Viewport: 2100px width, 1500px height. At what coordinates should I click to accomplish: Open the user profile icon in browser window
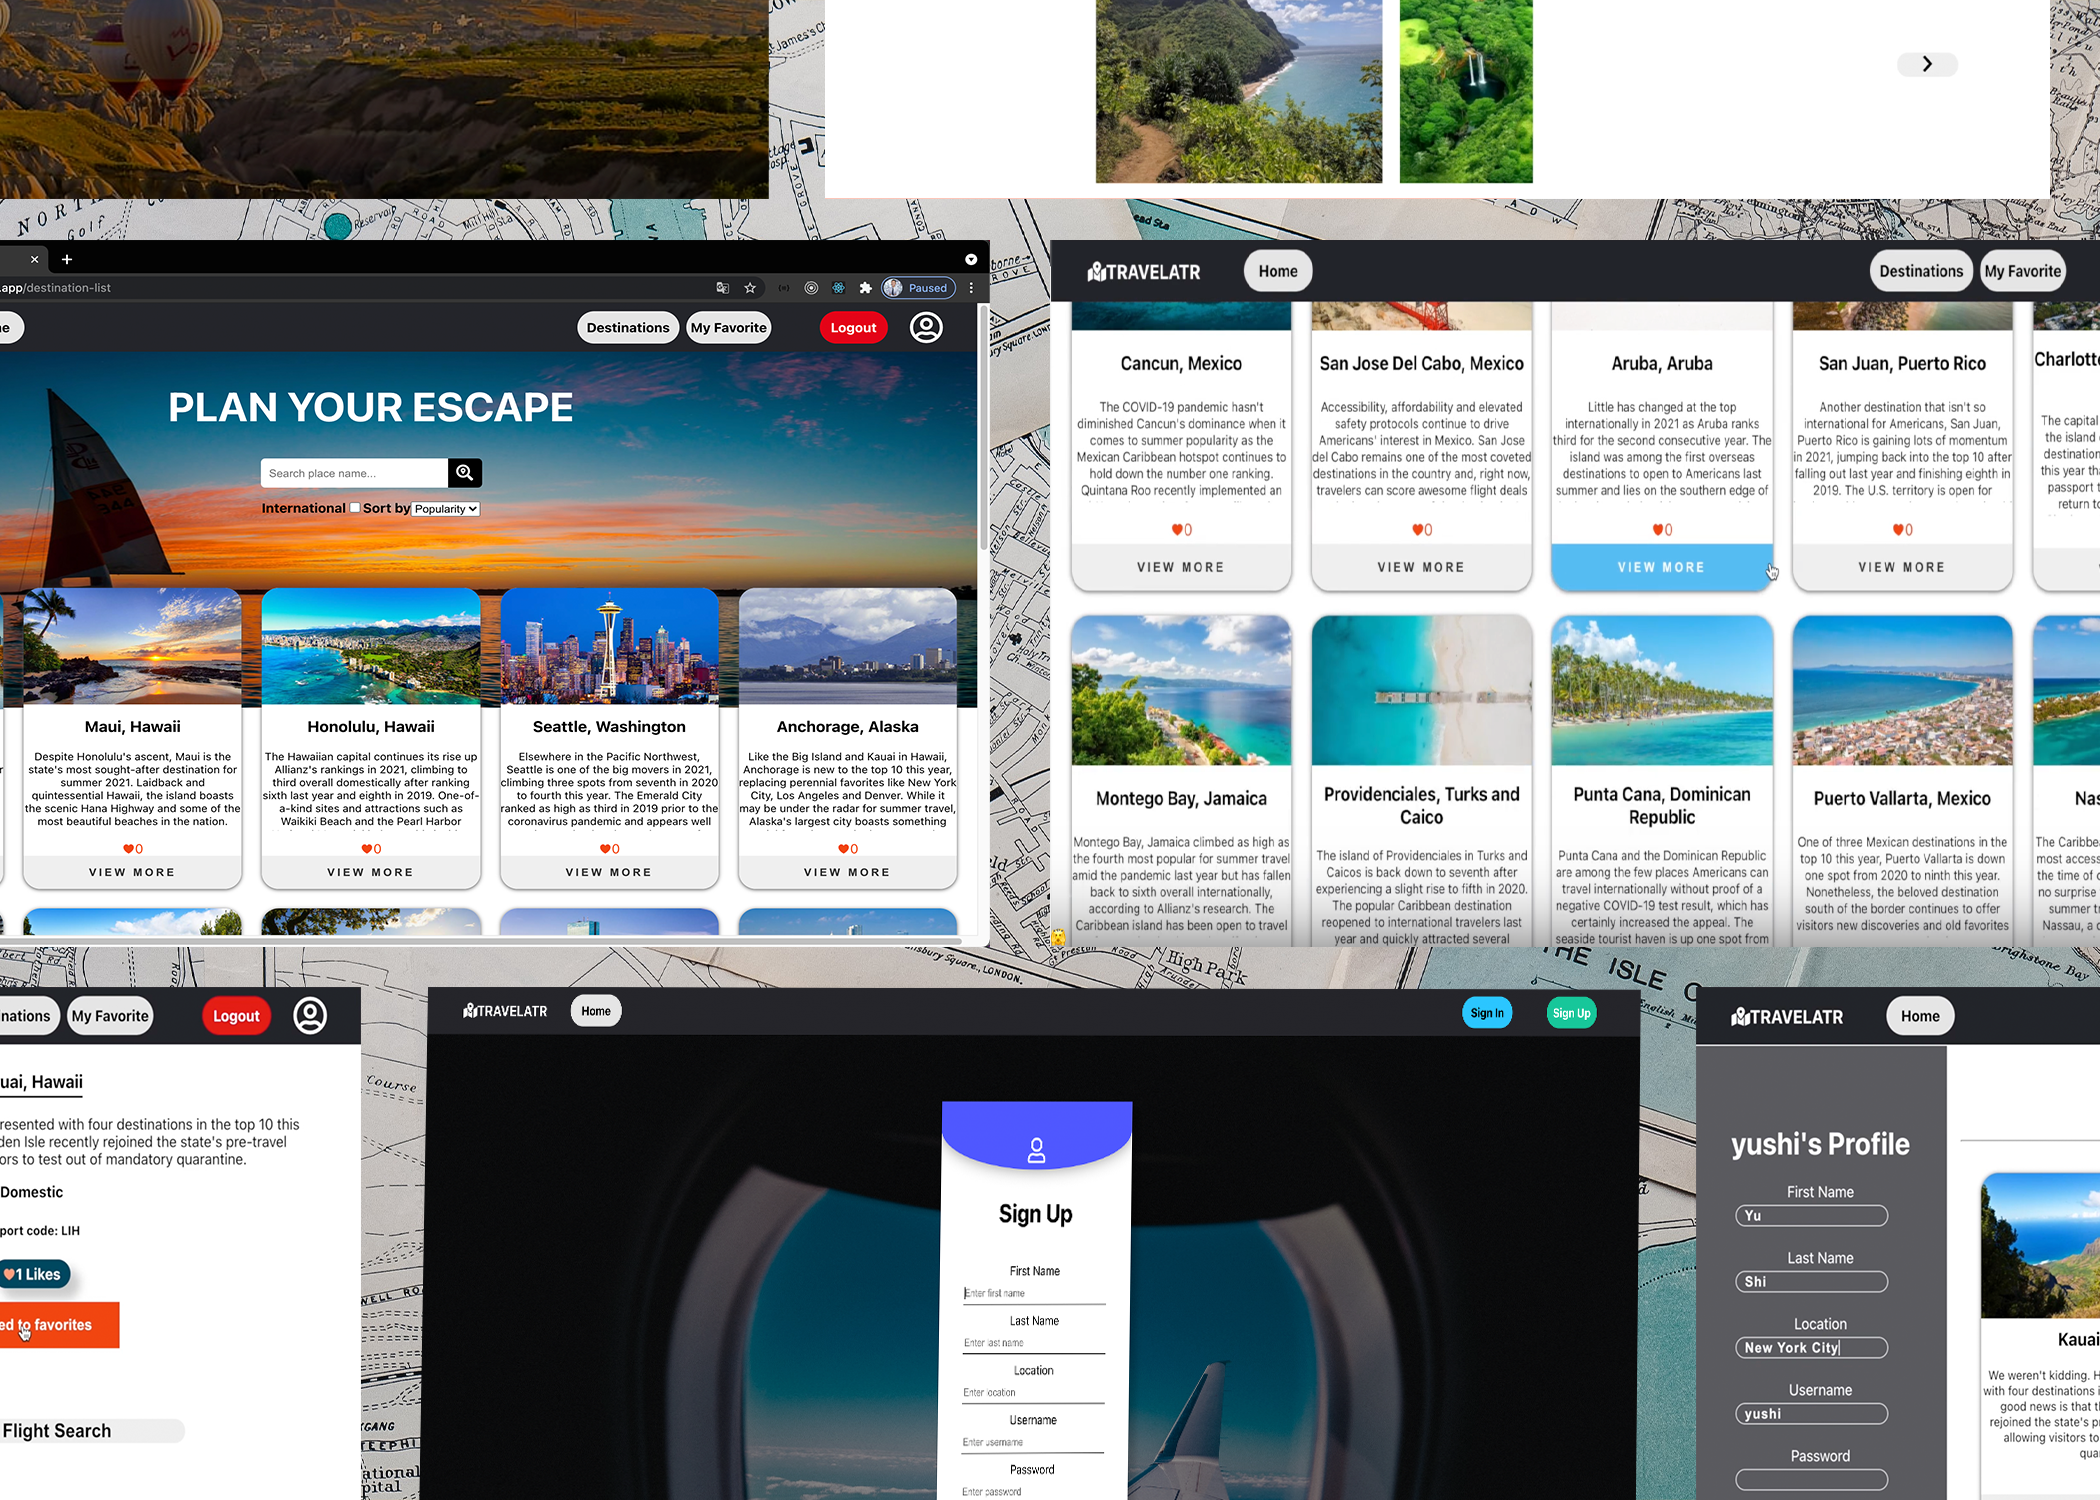coord(926,327)
